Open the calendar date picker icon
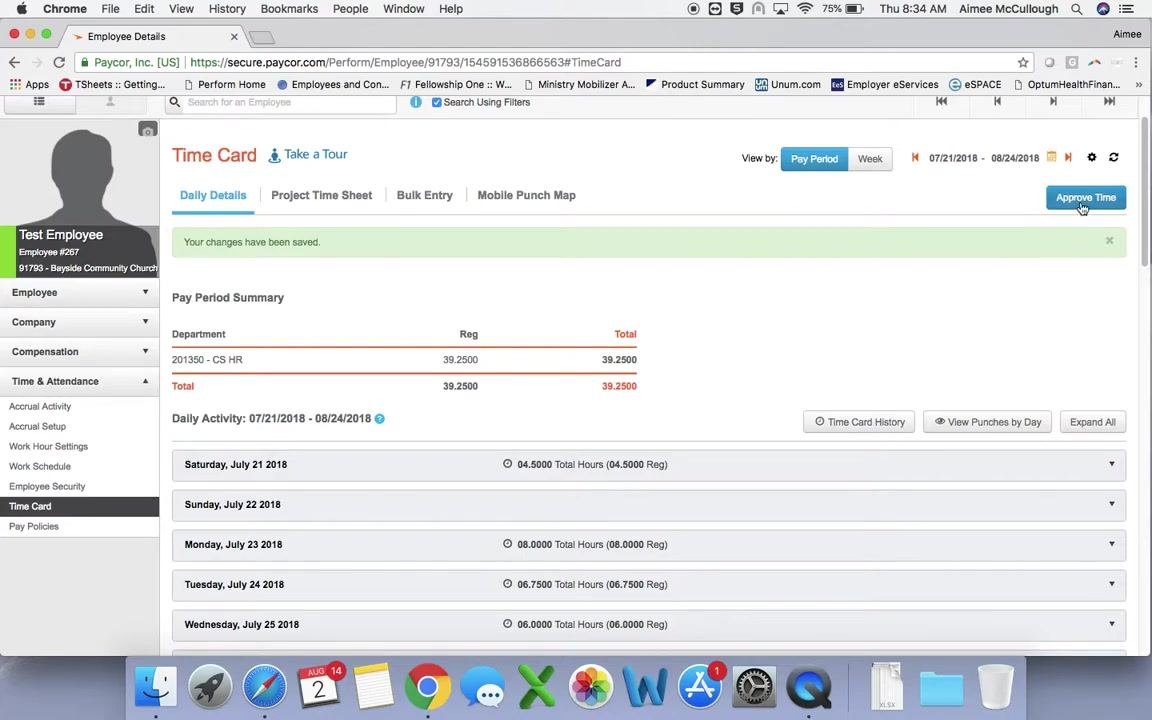The image size is (1152, 720). tap(1051, 157)
